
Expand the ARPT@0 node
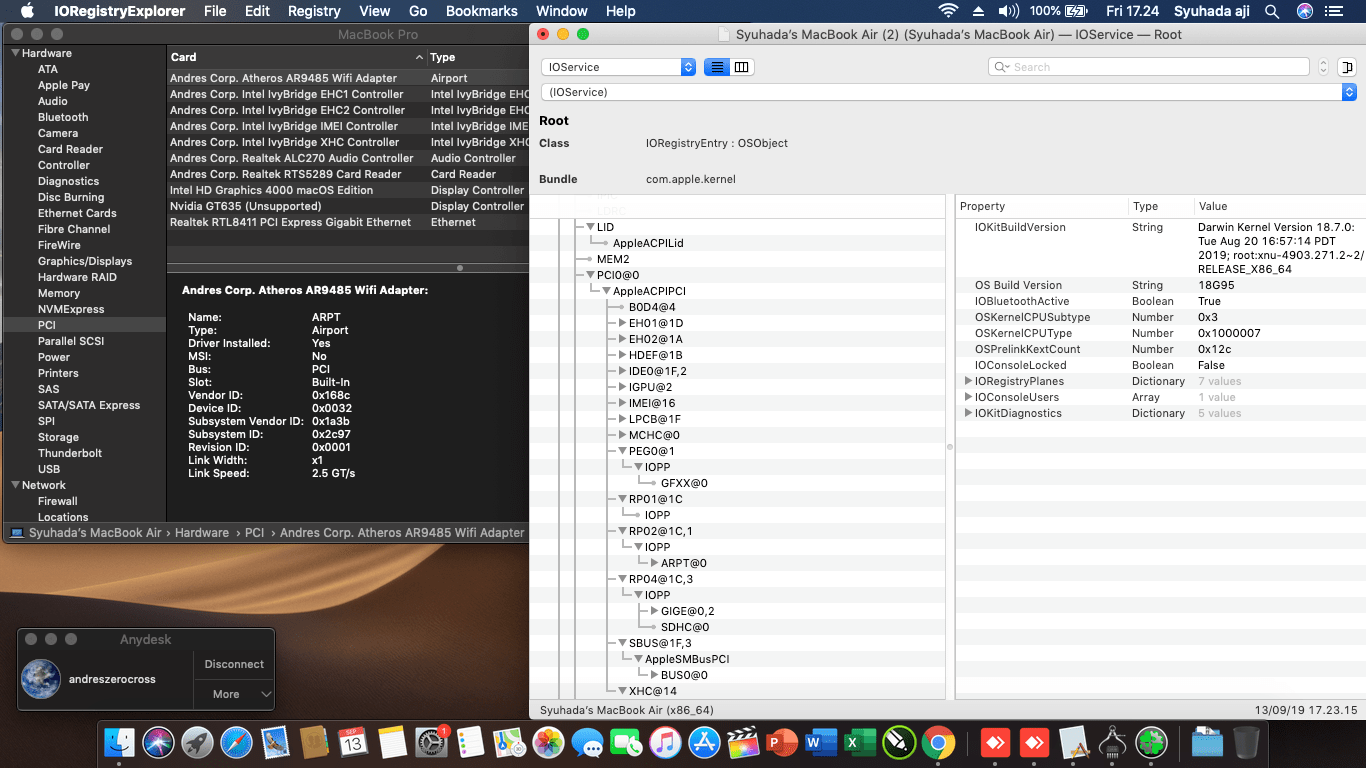coord(654,563)
